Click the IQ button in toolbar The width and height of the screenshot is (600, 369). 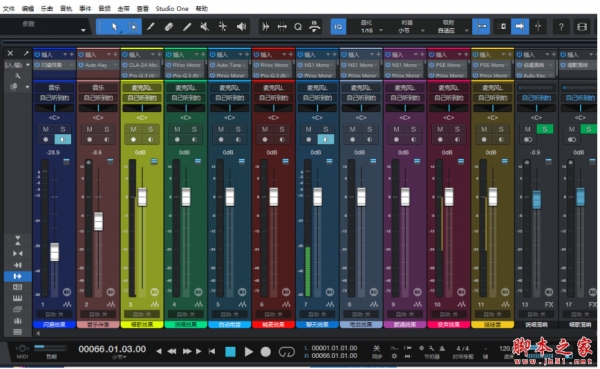pyautogui.click(x=338, y=26)
